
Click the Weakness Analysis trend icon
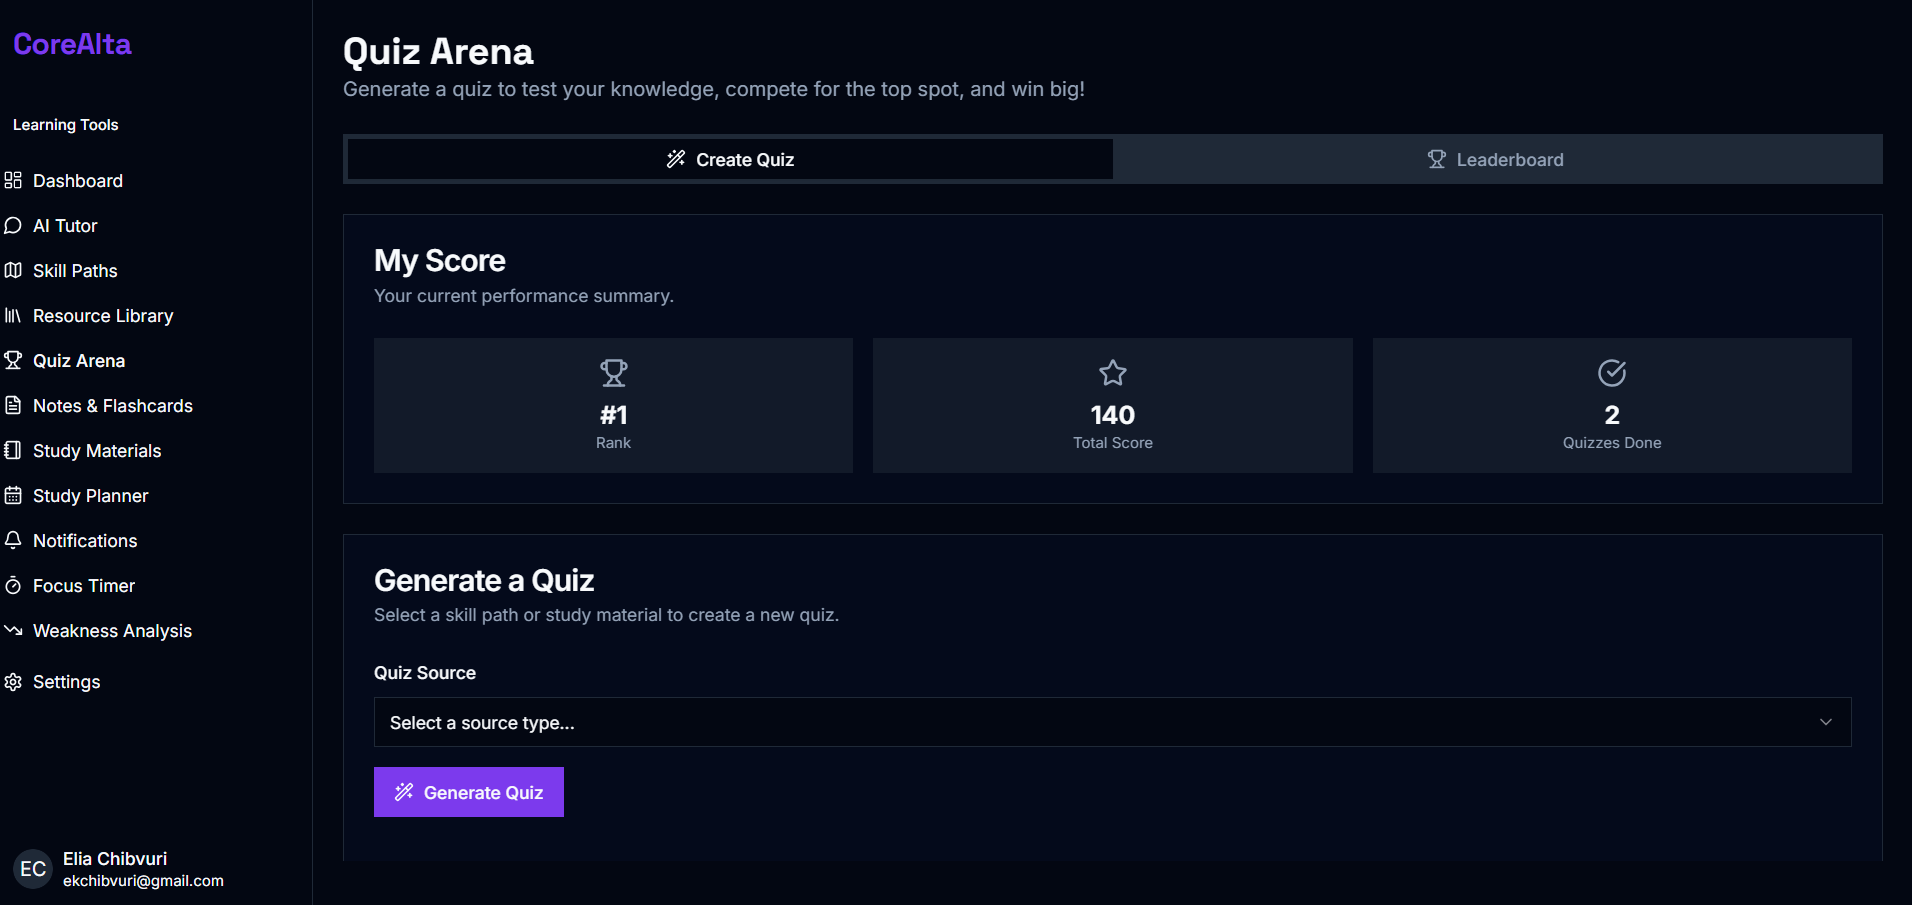pos(13,630)
